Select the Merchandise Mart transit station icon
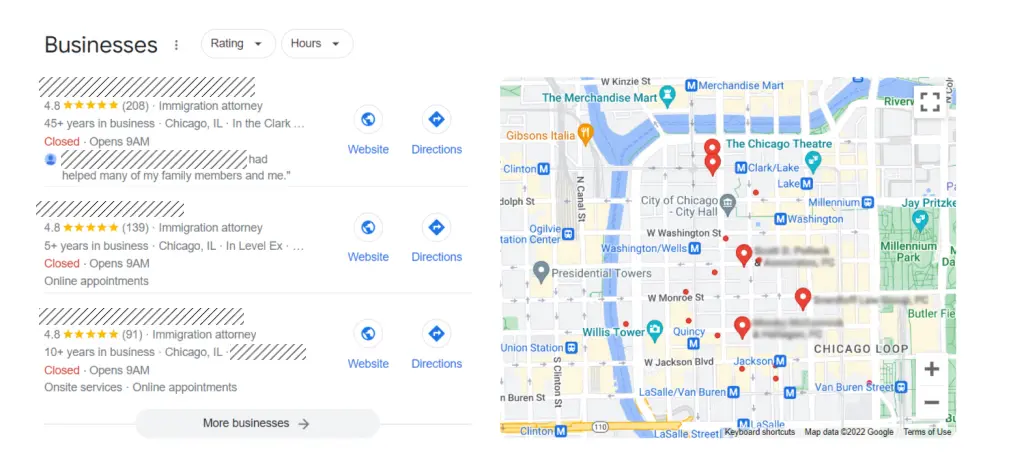Screen dimensions: 1024x476 tap(692, 85)
